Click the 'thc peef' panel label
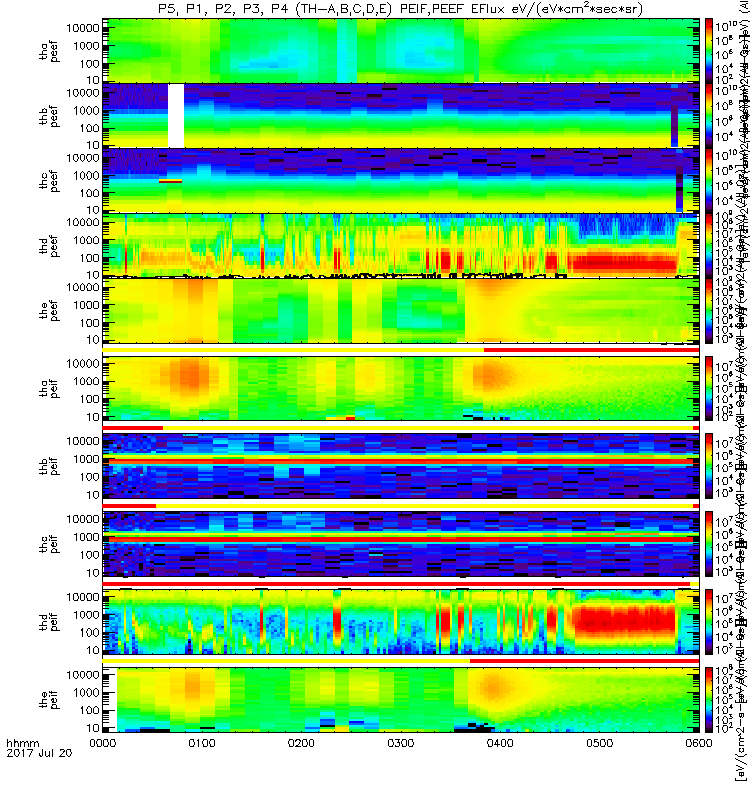750x800 pixels. pyautogui.click(x=49, y=181)
